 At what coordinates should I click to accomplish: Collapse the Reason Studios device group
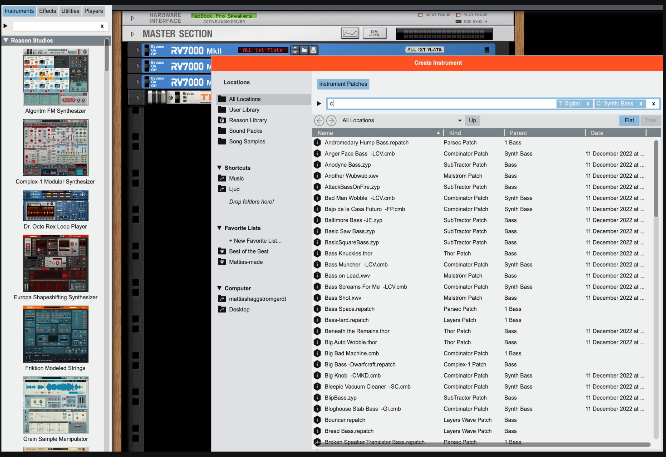(x=6, y=40)
